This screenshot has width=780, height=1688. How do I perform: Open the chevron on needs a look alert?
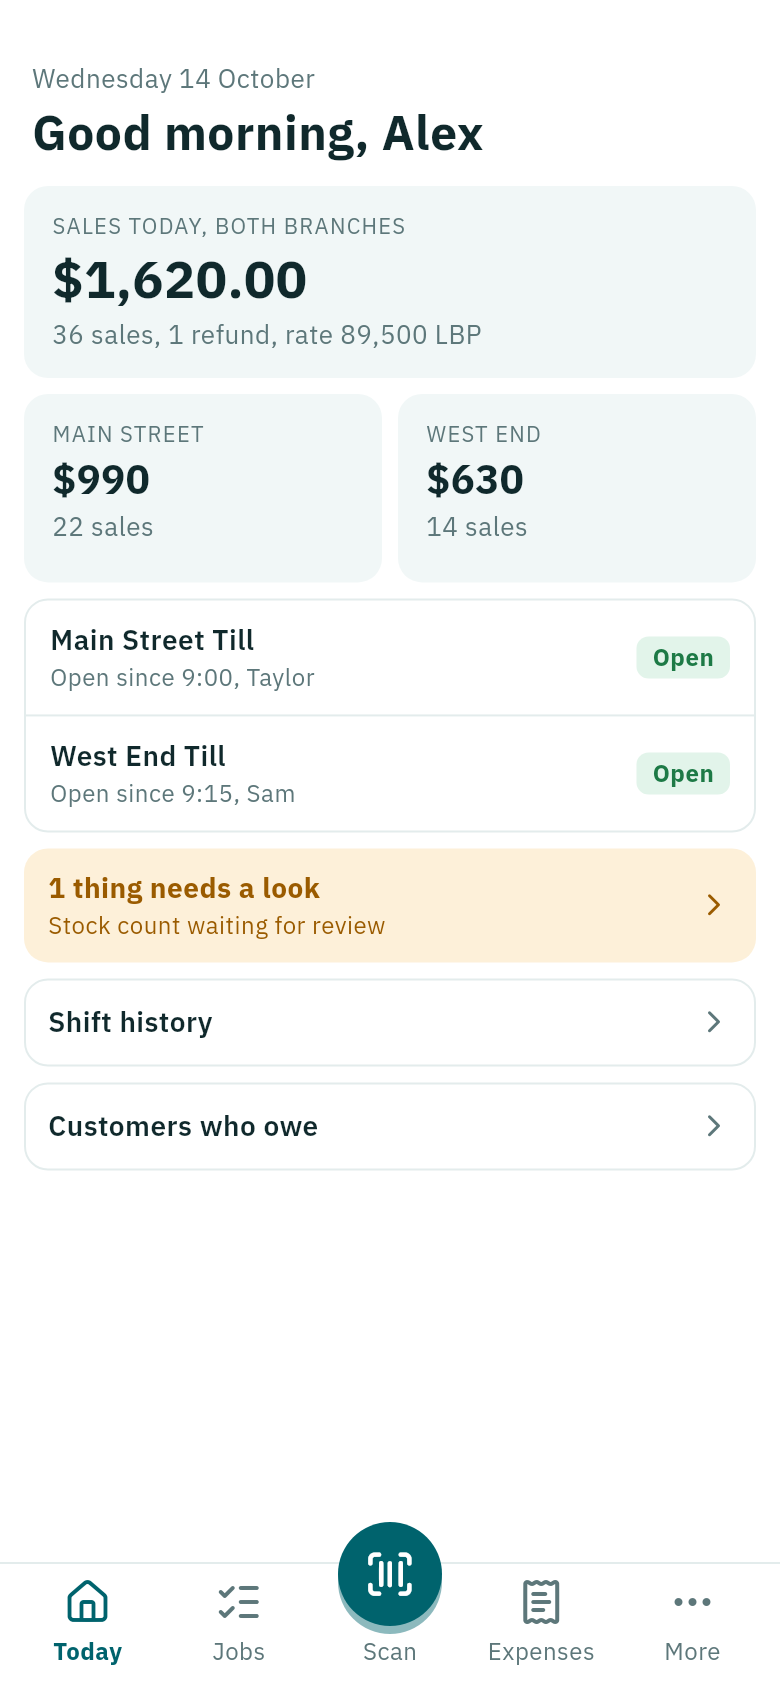click(714, 905)
